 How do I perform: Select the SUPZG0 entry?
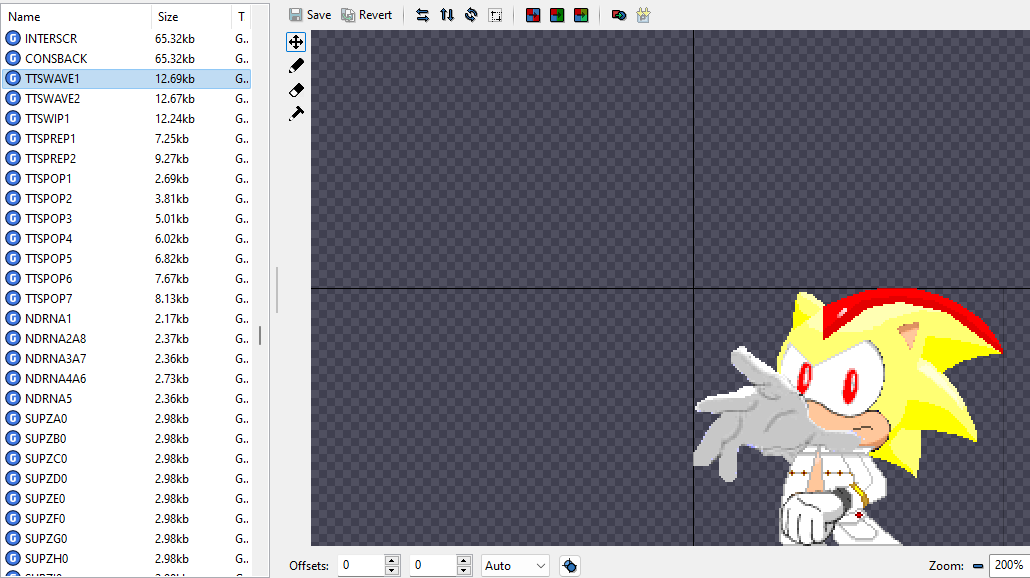(127, 539)
